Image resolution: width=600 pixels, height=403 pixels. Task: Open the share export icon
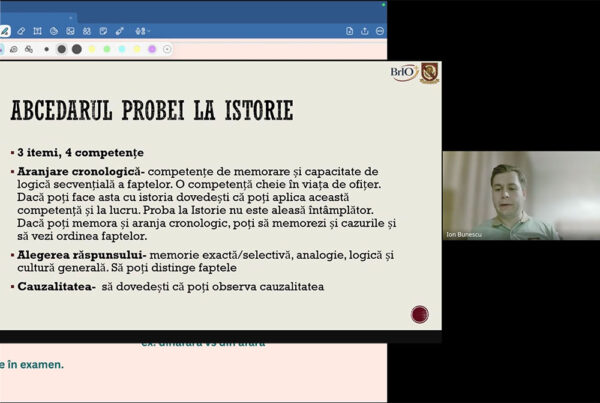[364, 31]
